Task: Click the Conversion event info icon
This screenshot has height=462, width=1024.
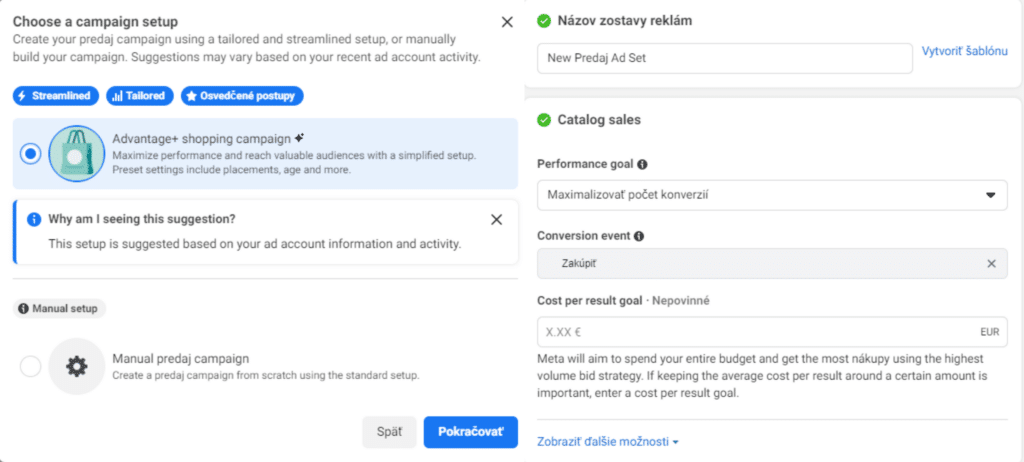Action: pyautogui.click(x=639, y=236)
